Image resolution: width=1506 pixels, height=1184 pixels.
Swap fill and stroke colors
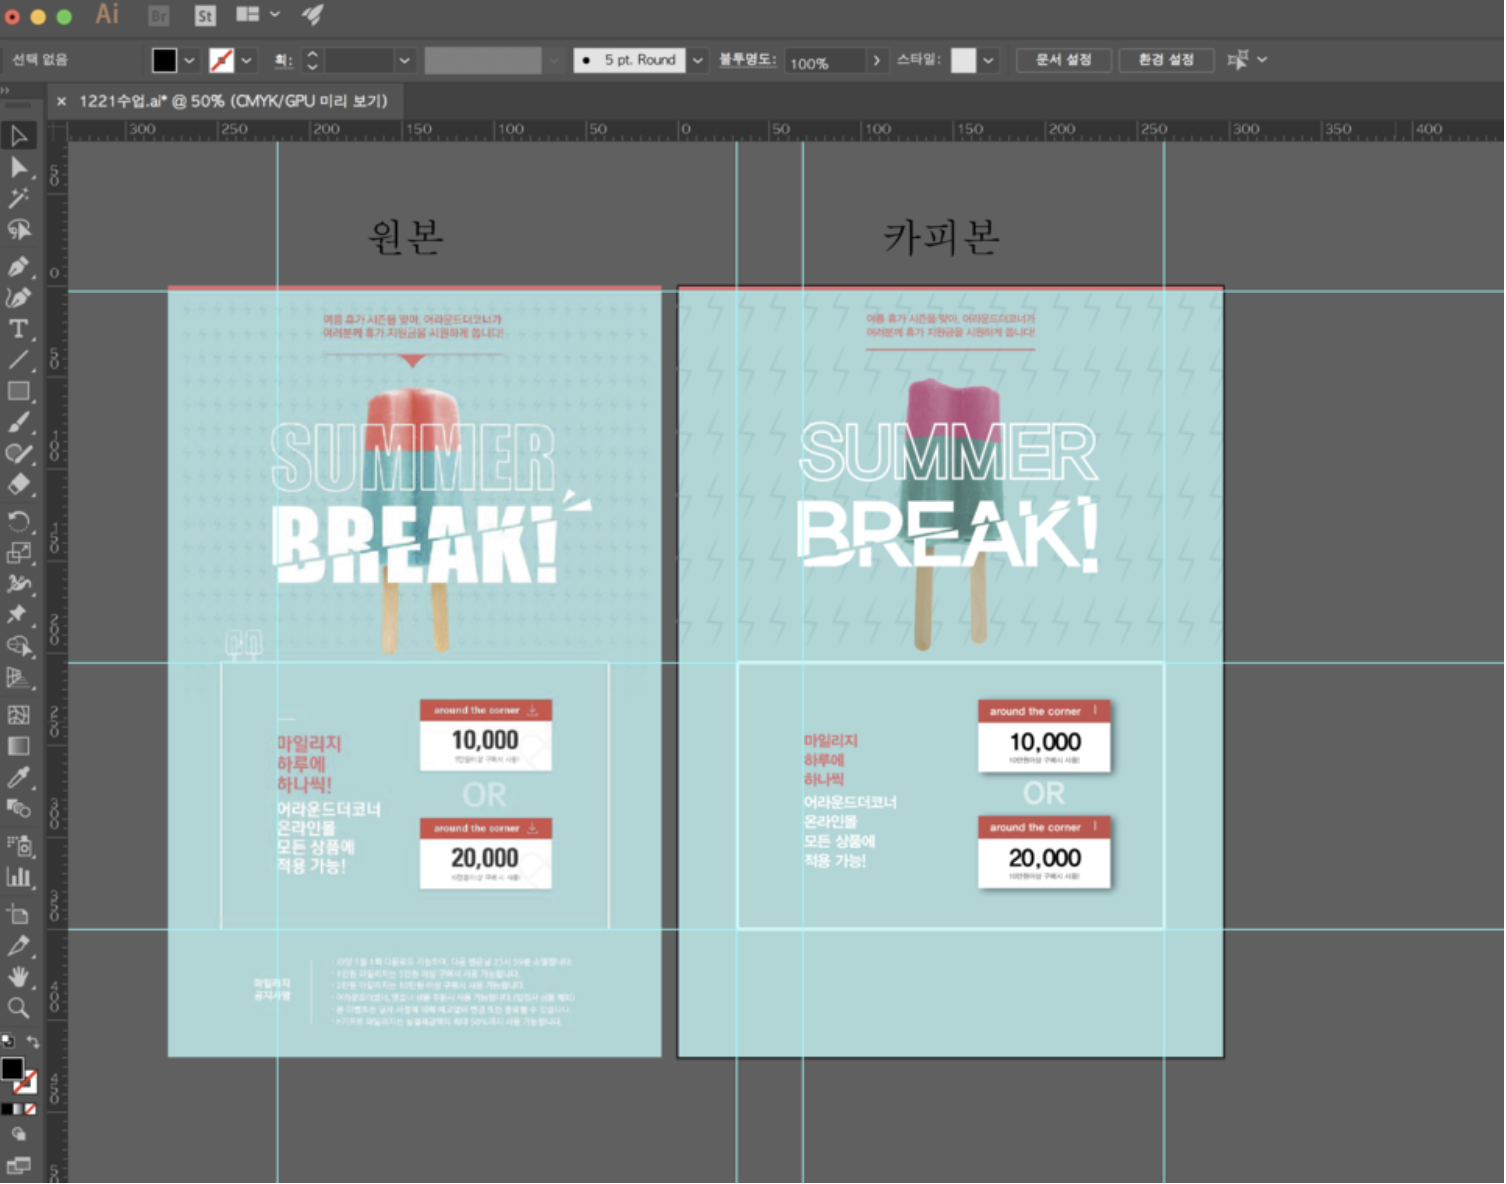point(32,1041)
